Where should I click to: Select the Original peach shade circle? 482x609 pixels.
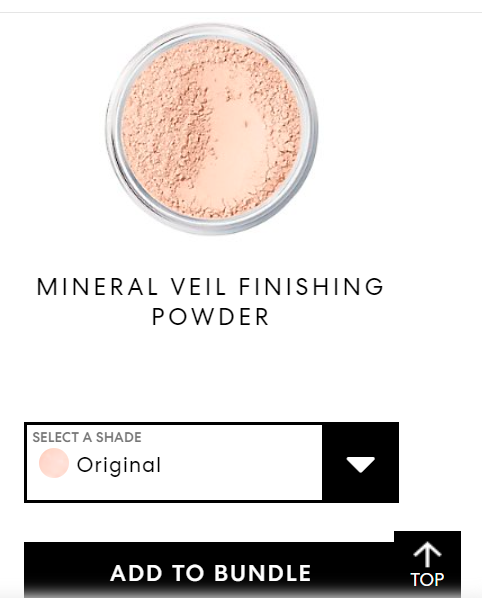pos(54,463)
